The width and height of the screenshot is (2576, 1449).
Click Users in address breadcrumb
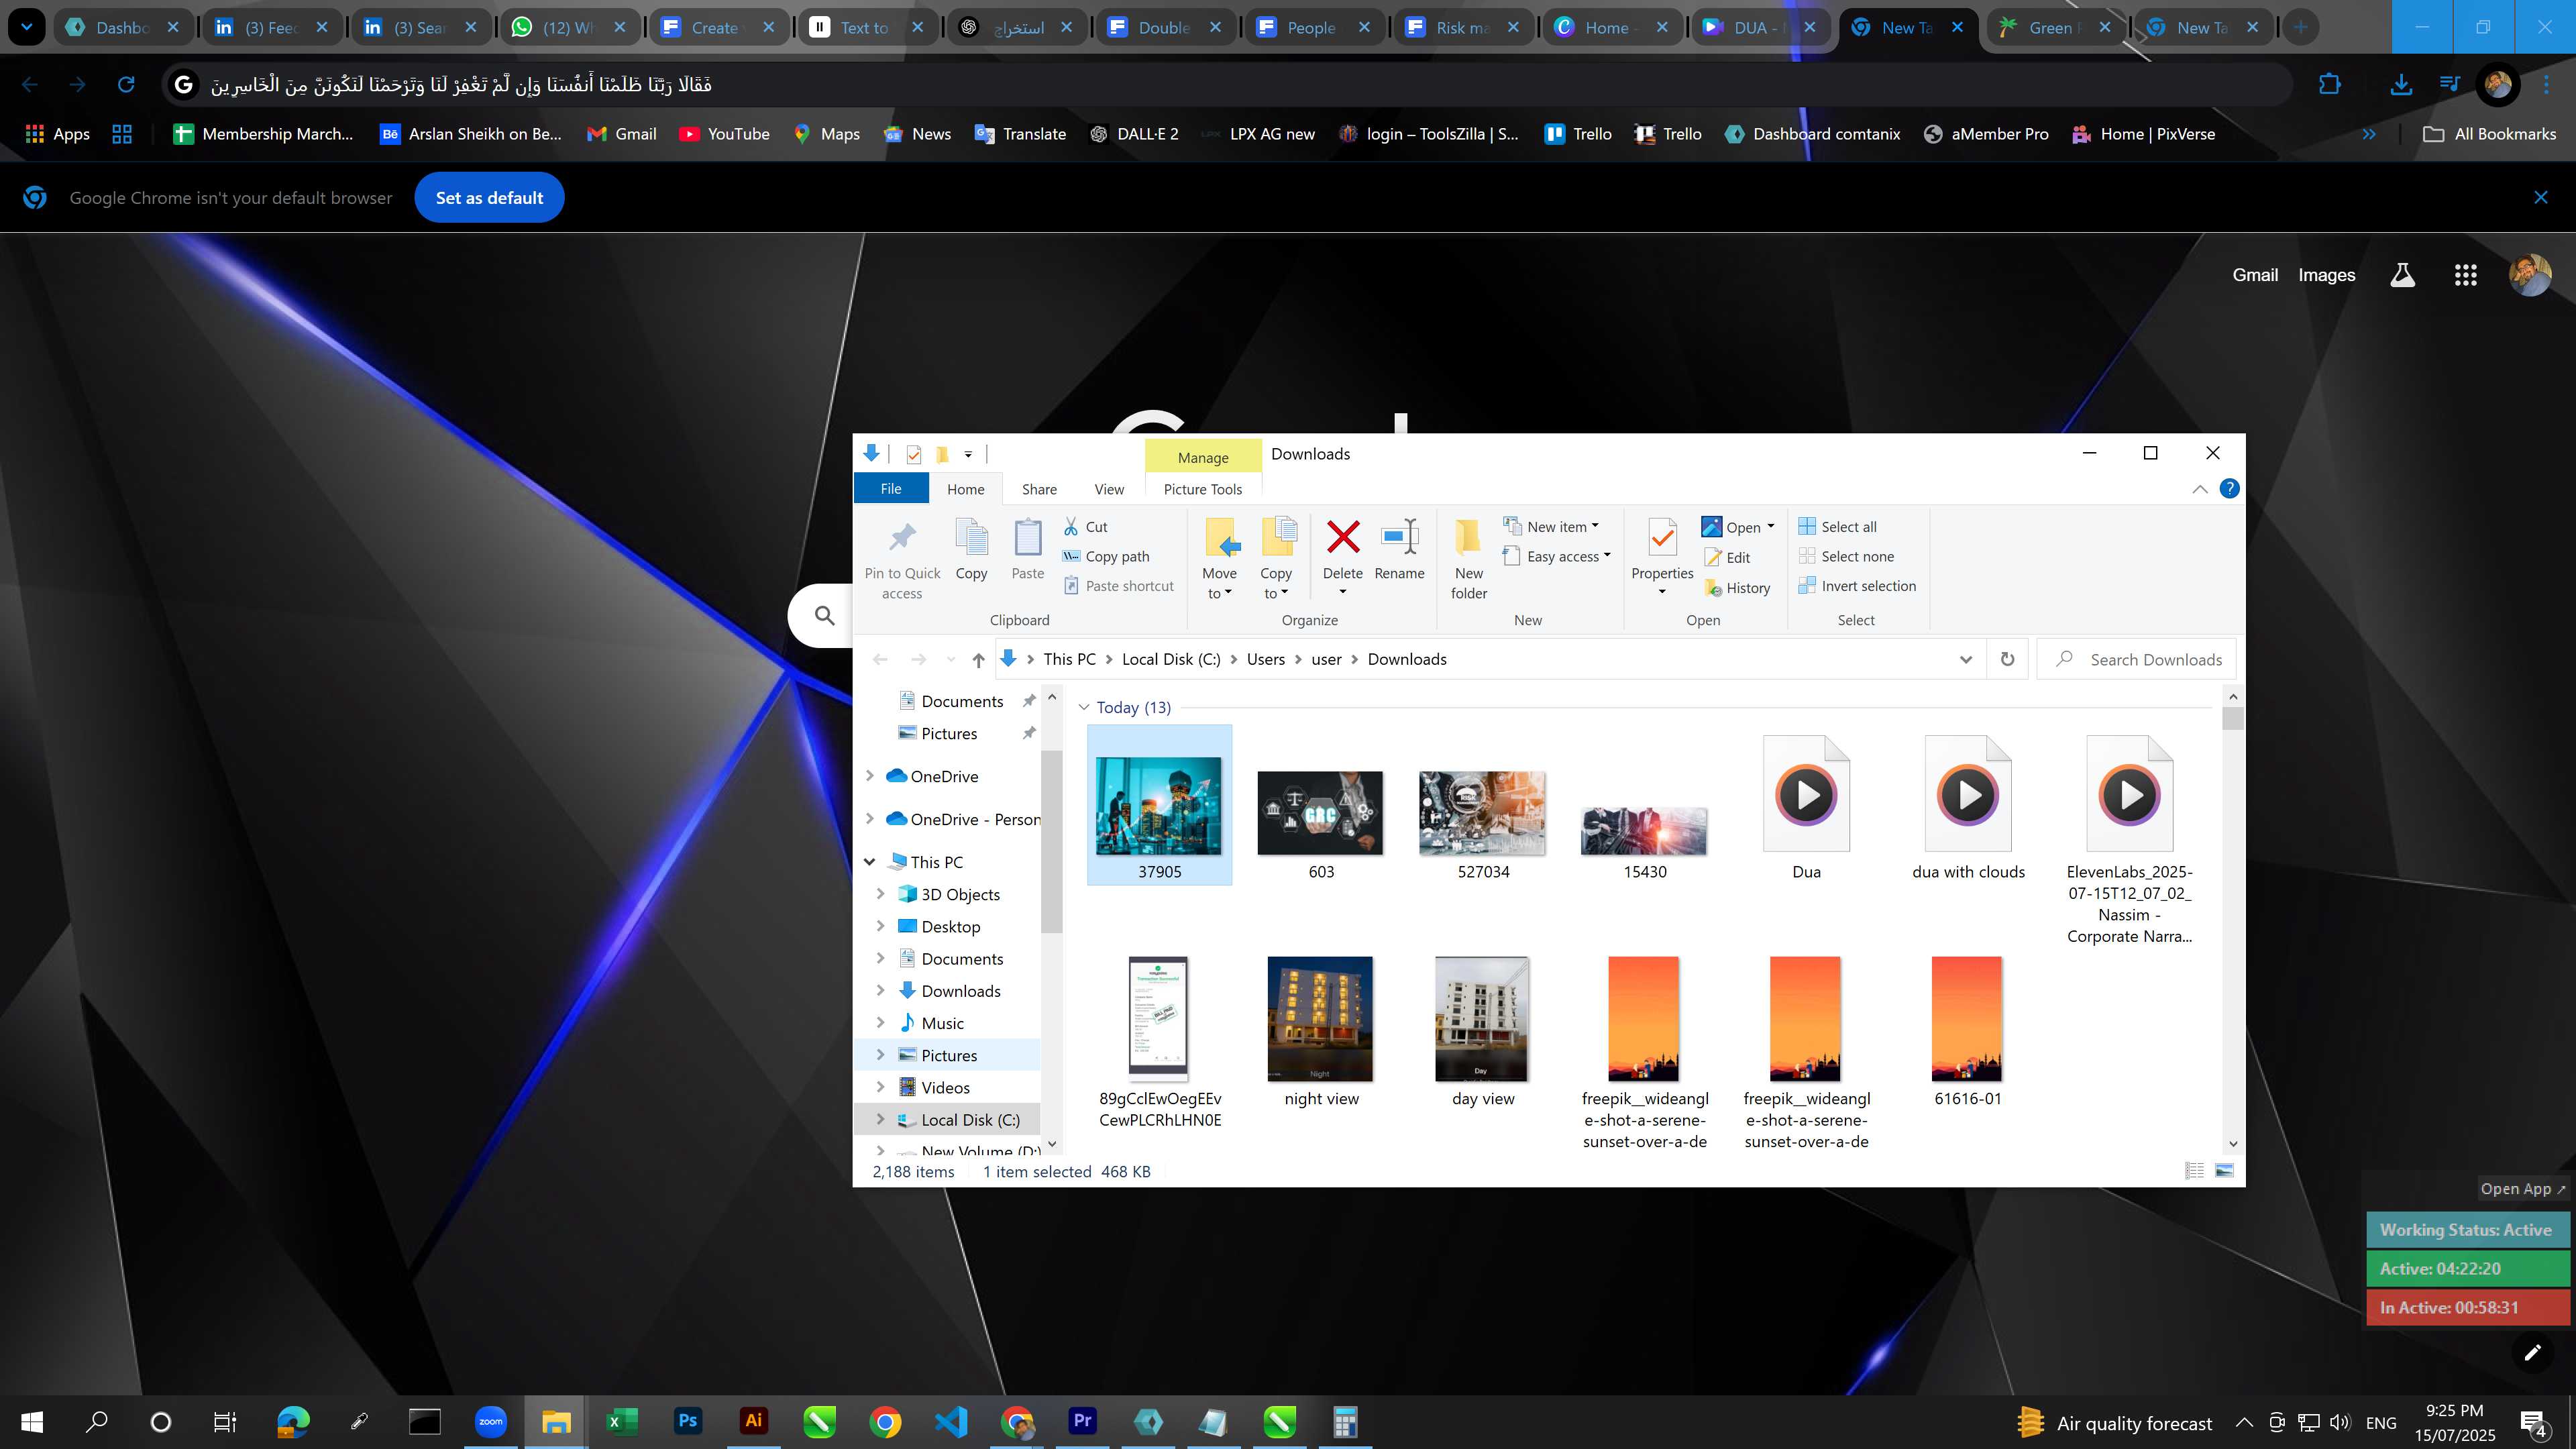(x=1265, y=659)
